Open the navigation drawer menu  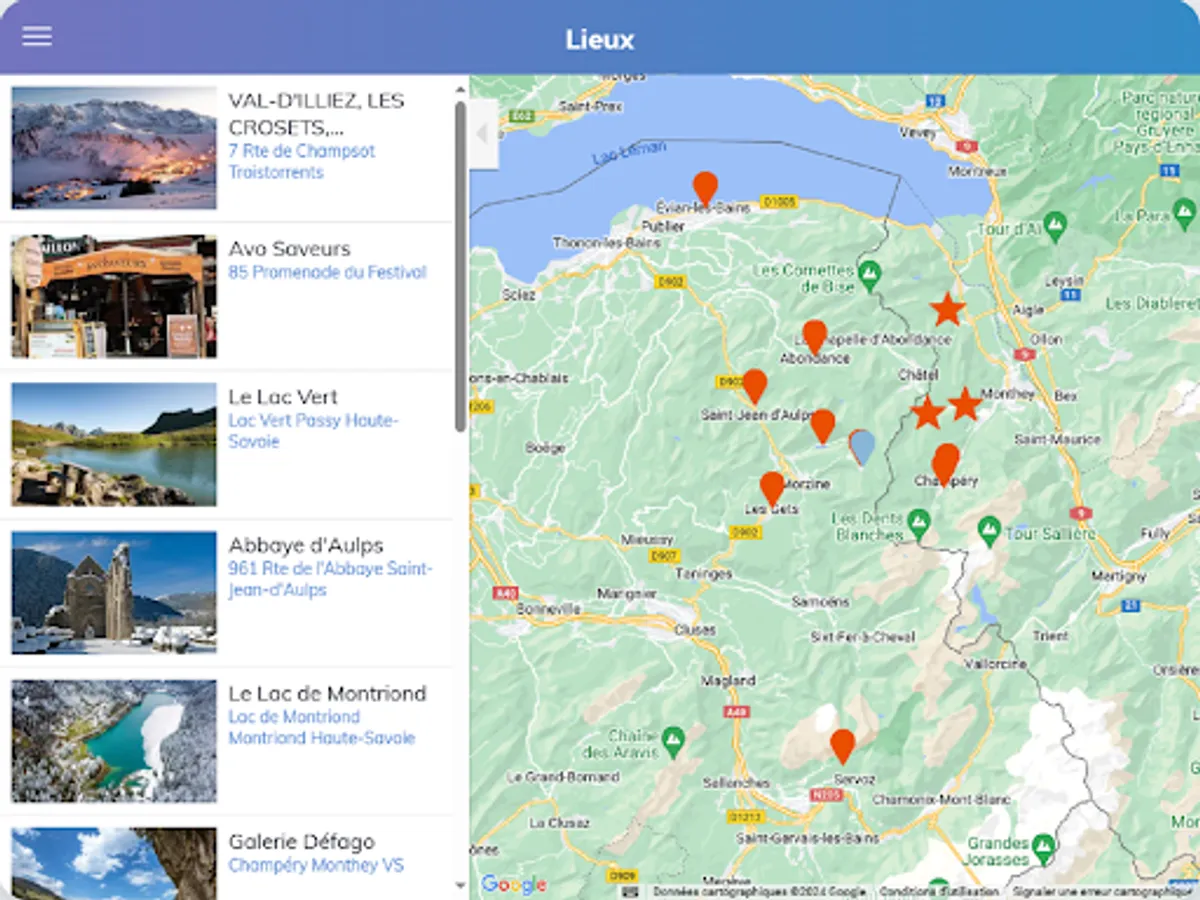36,36
